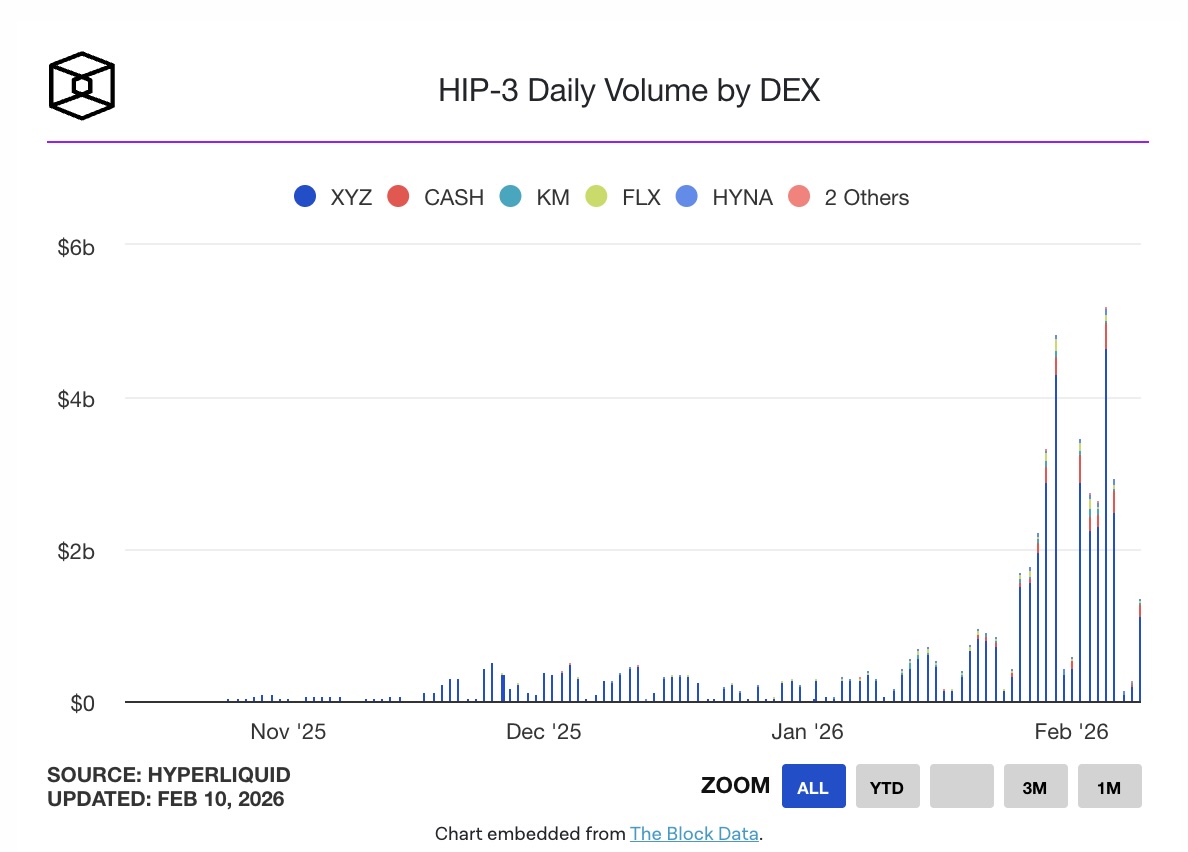Click the $4b y-axis label
This screenshot has height=852, width=1188.
[x=77, y=400]
